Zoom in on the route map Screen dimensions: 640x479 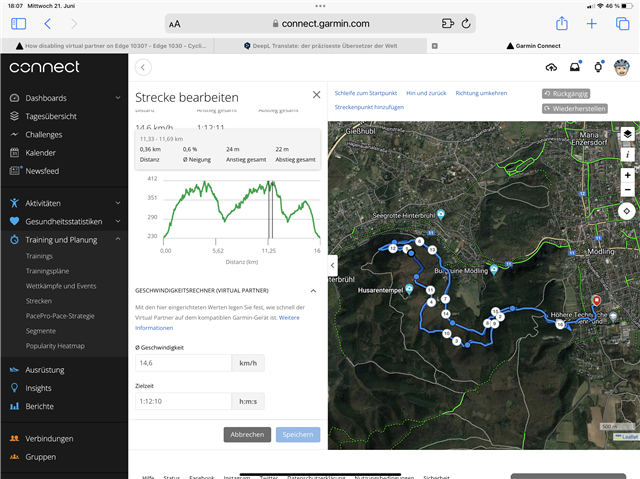click(627, 174)
